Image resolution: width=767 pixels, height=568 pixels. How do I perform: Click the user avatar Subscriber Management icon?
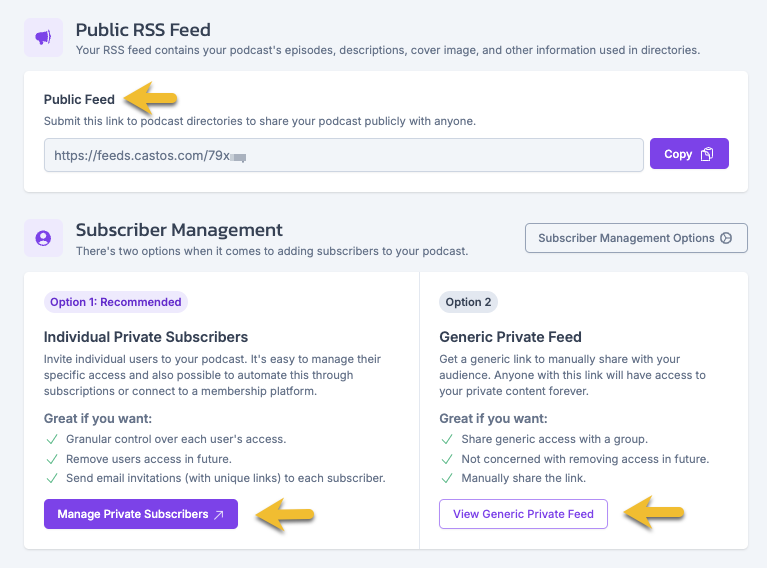point(44,238)
